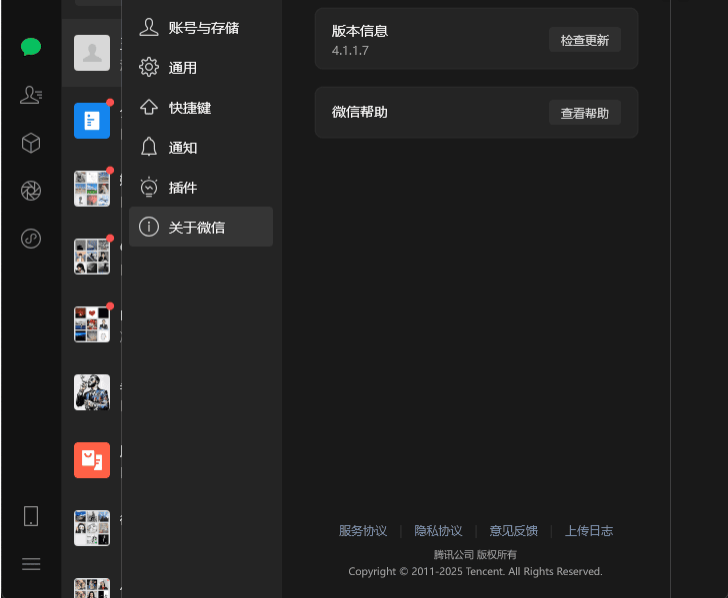This screenshot has width=728, height=598.
Task: Select the 快捷键 settings tab
Action: (x=201, y=108)
